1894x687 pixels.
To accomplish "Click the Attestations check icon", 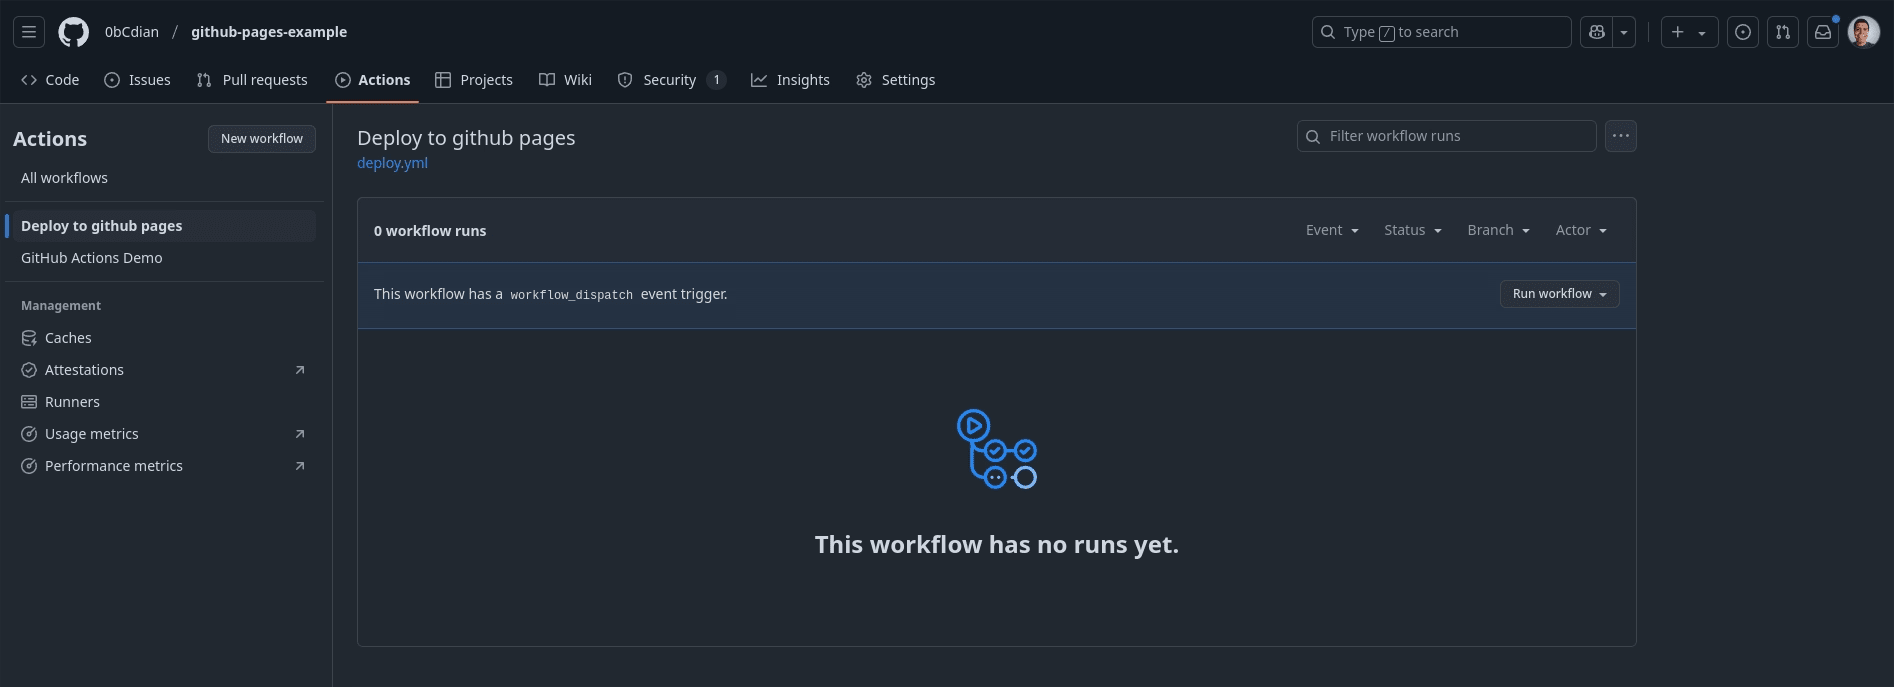I will point(29,370).
